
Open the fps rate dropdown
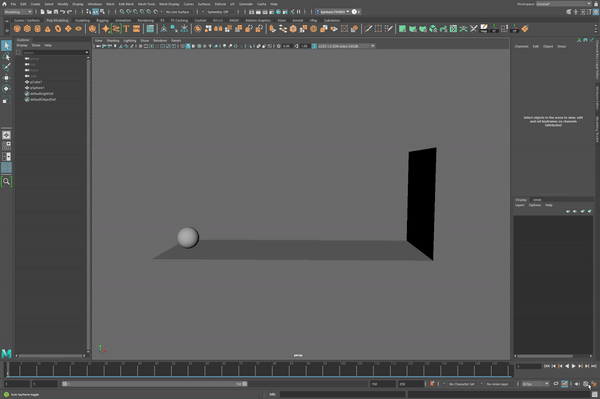(x=536, y=384)
